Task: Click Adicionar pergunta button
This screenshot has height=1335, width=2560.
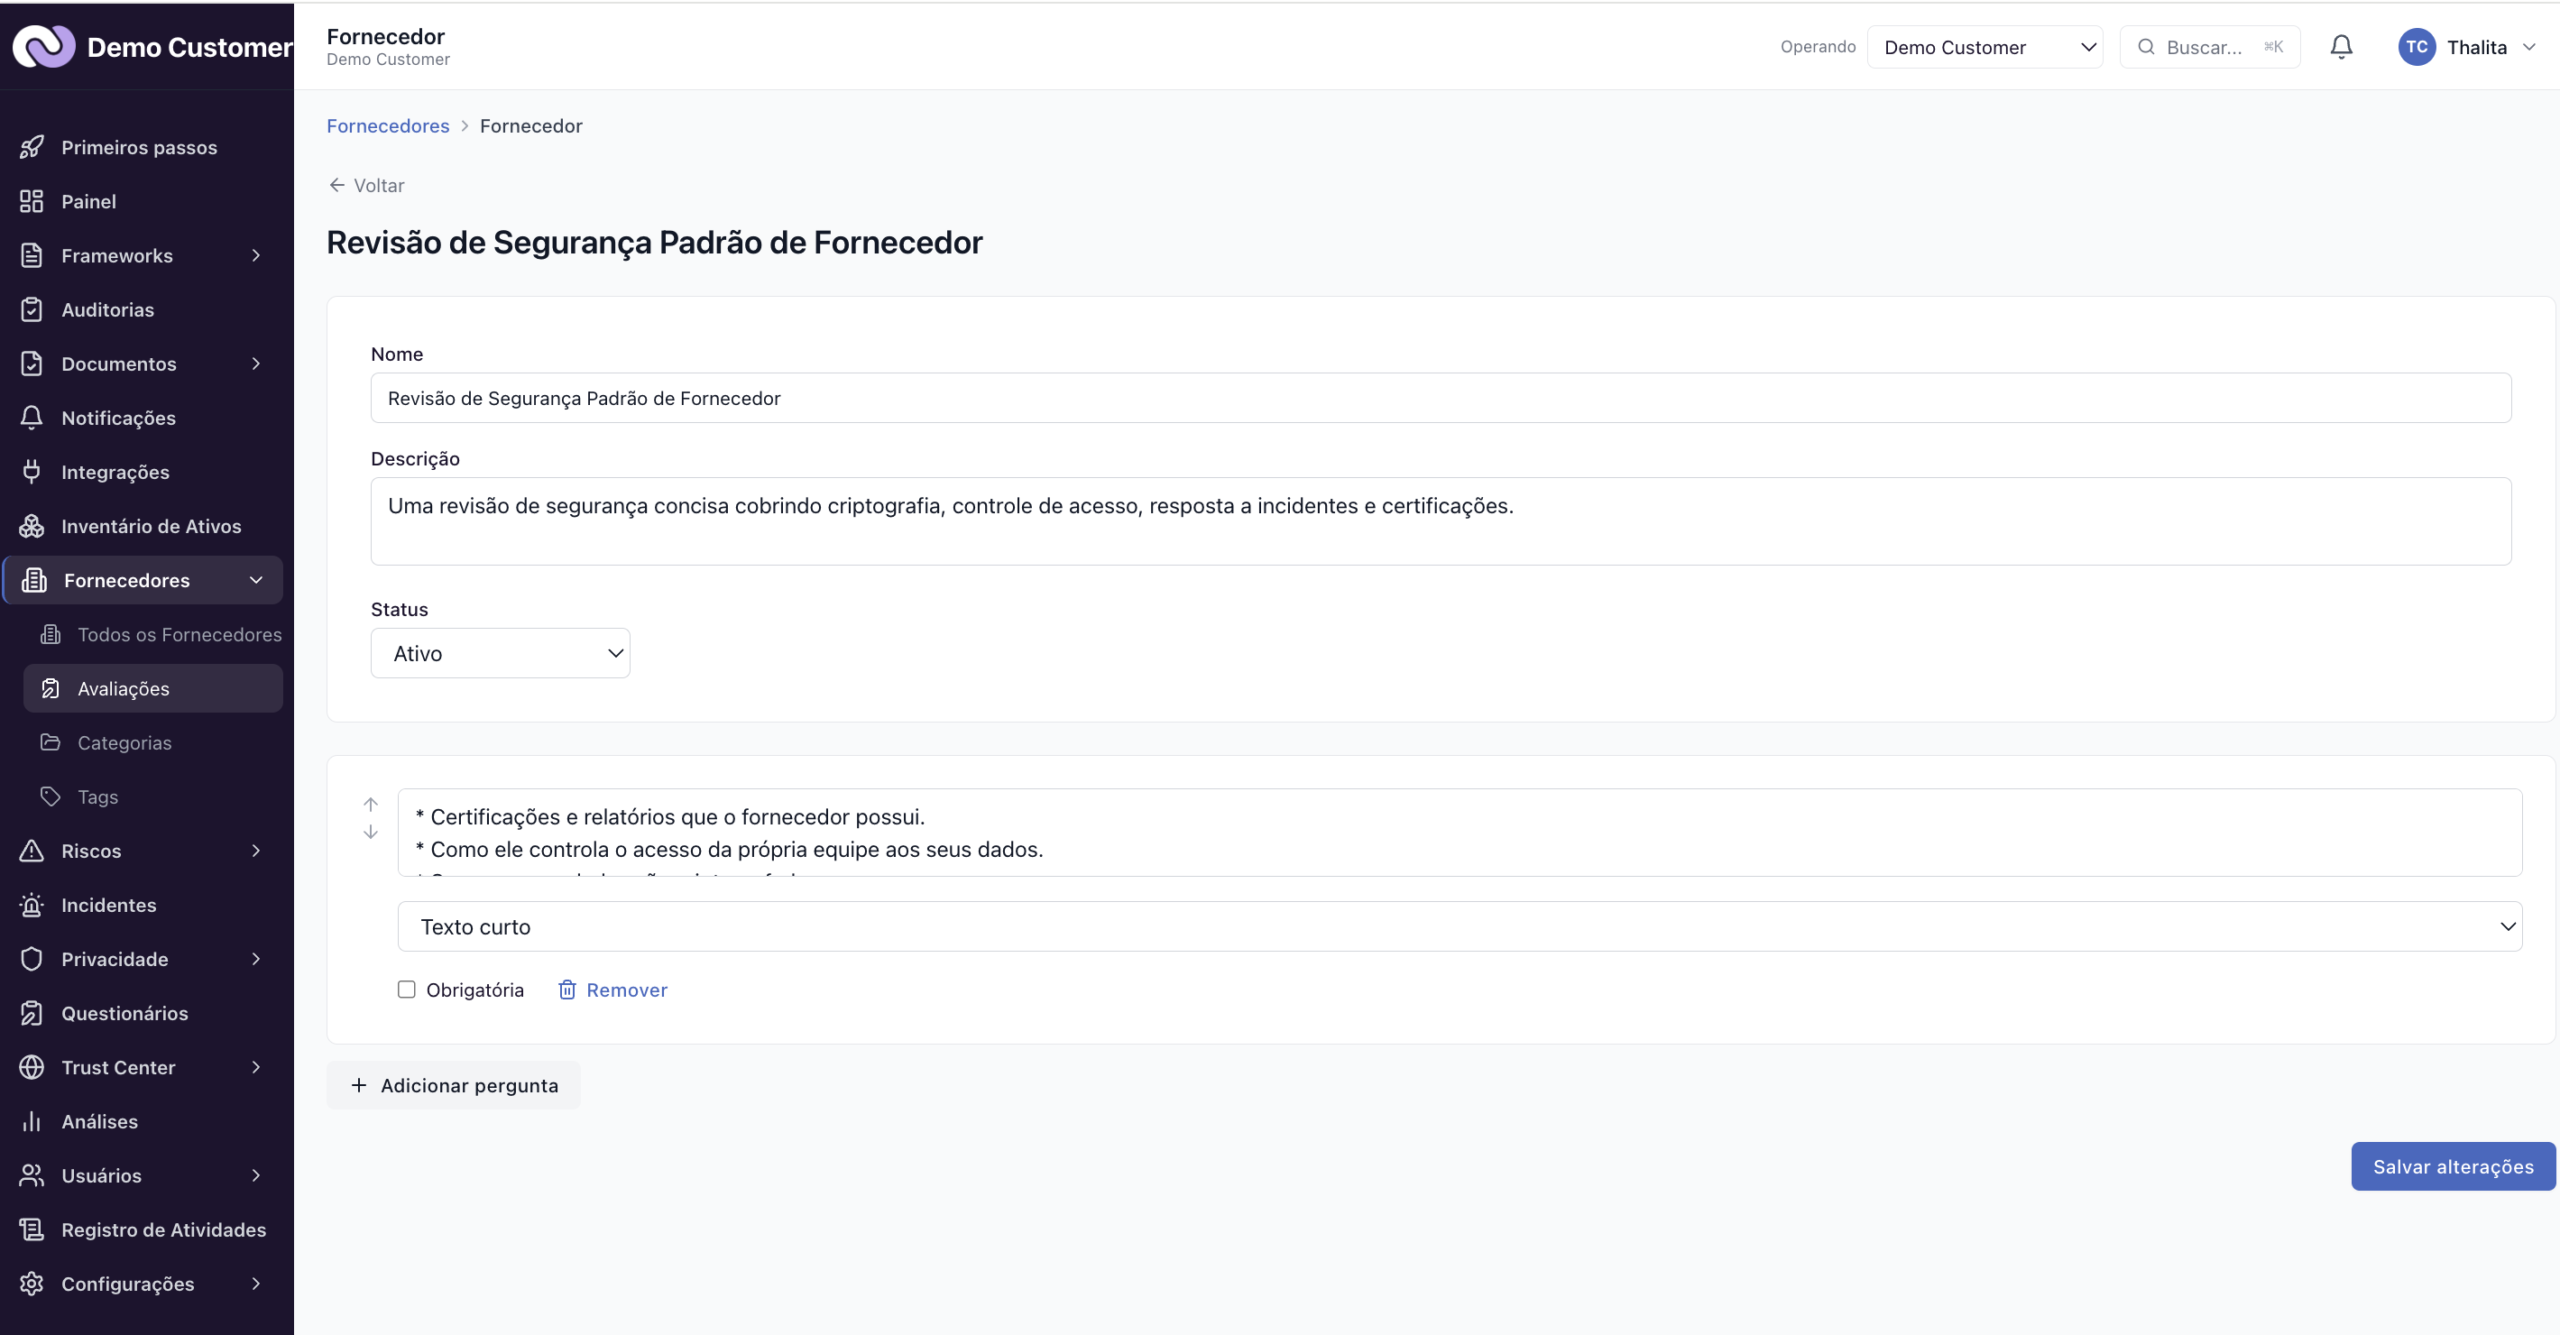Action: tap(454, 1086)
